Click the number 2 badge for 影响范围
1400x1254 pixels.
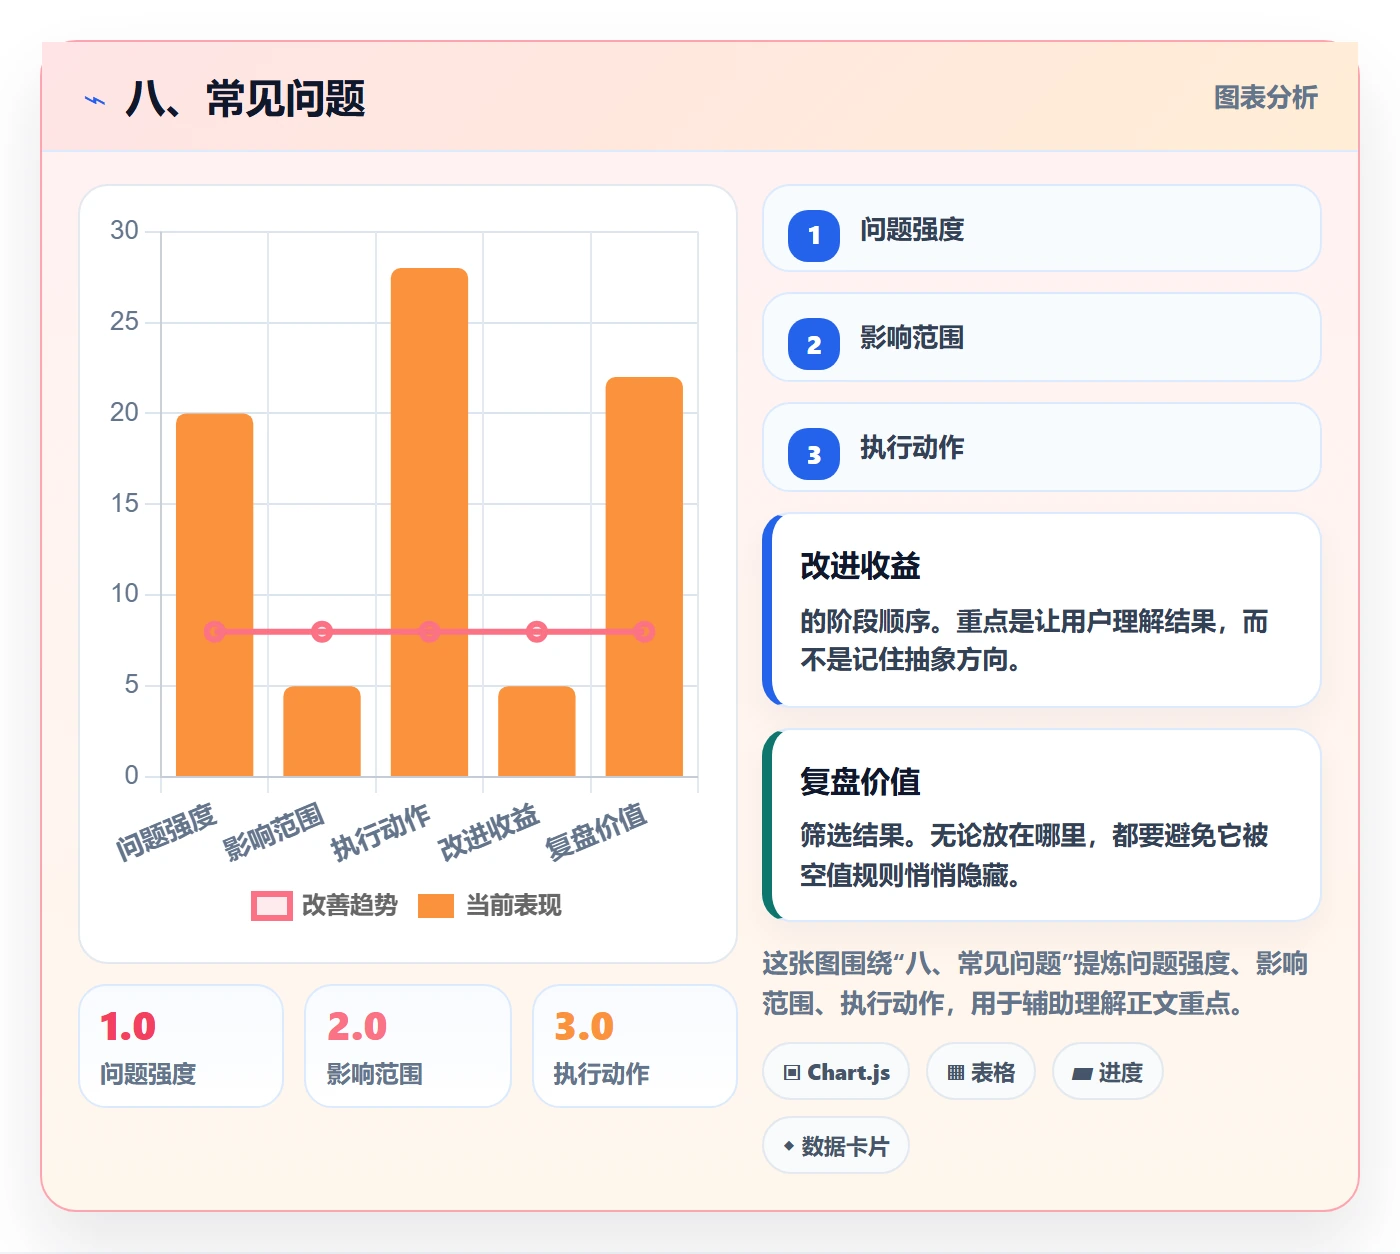click(x=814, y=344)
